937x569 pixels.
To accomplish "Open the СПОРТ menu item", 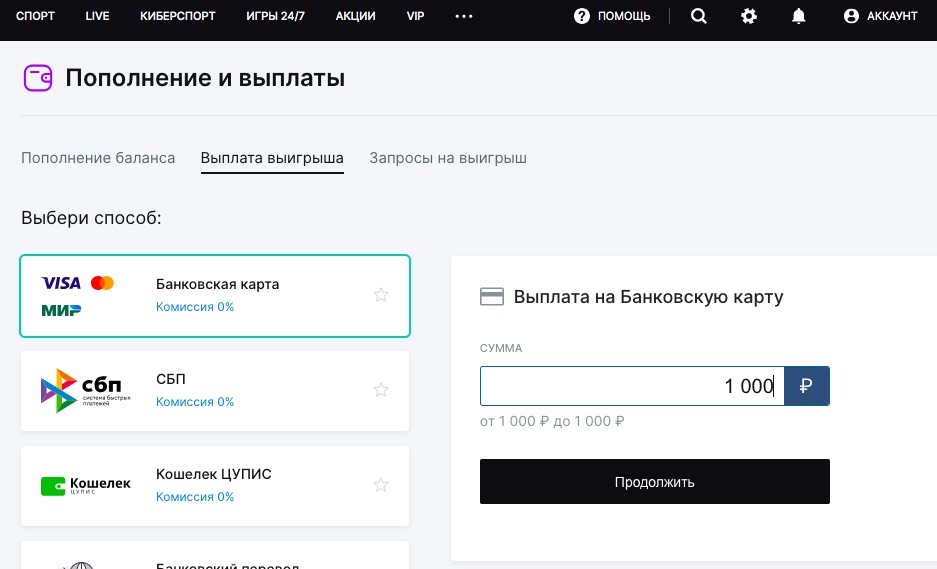I will tap(35, 16).
